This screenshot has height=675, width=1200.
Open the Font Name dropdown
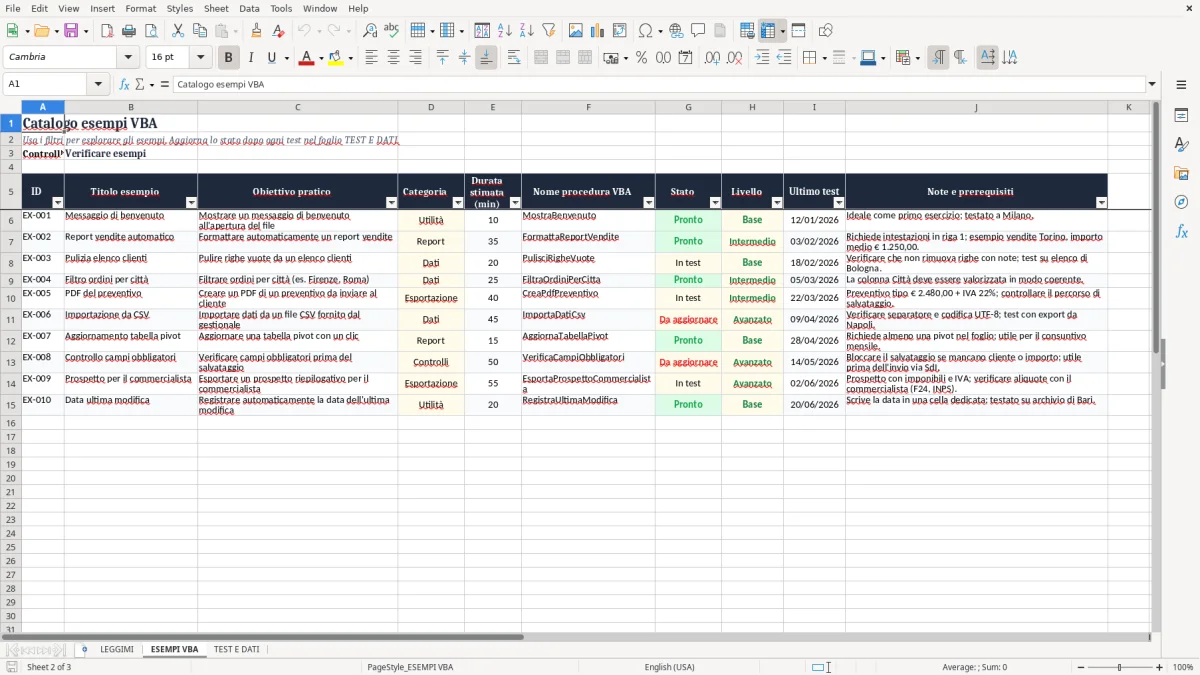point(128,58)
